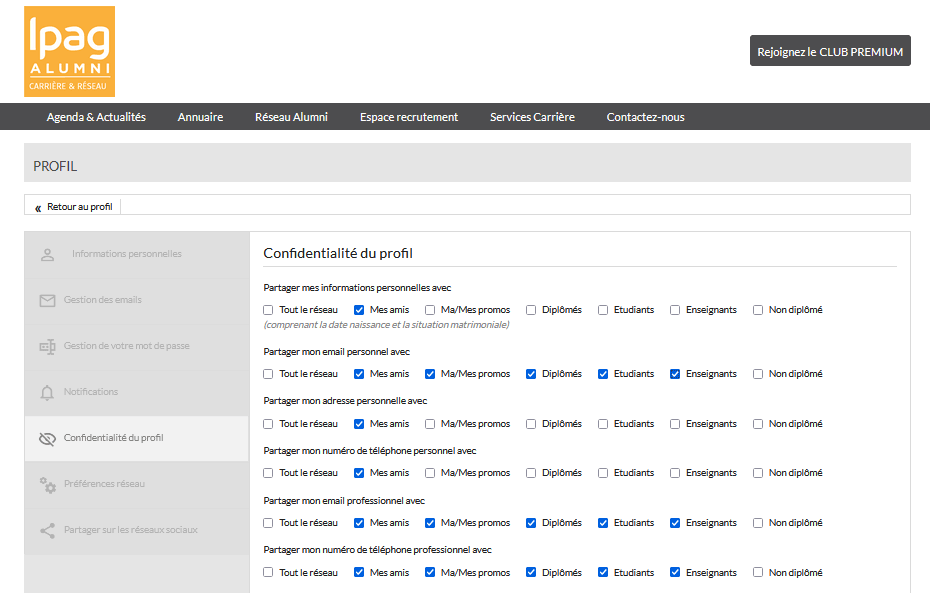930x593 pixels.
Task: Click Rejoignez le CLUB PREMIUM button
Action: (830, 51)
